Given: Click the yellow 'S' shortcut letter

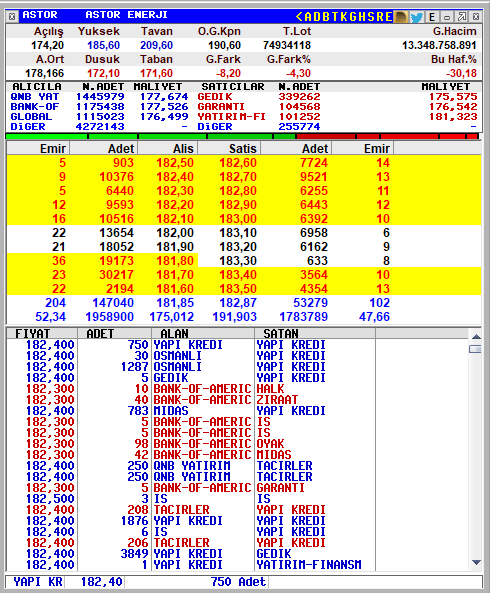Looking at the screenshot, I should point(371,17).
